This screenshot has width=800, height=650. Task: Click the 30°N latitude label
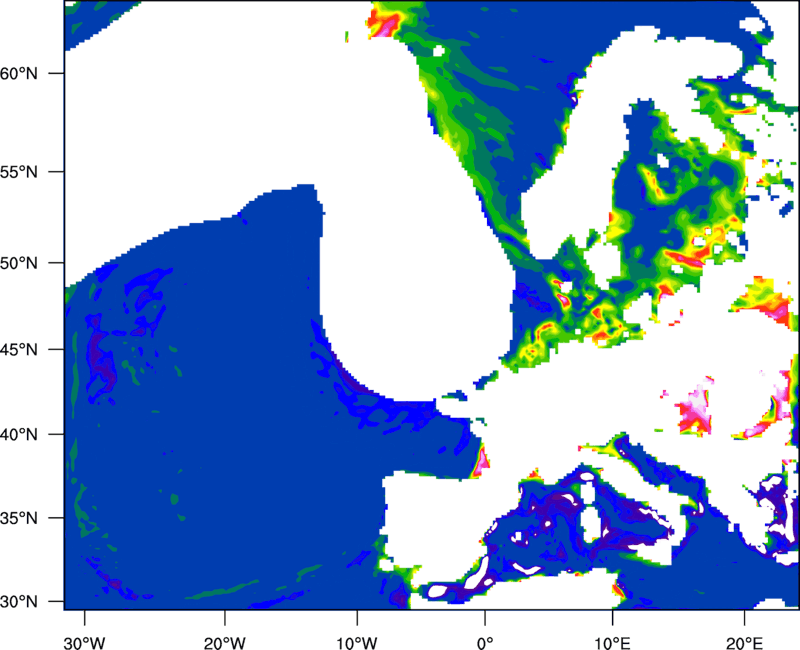click(19, 602)
